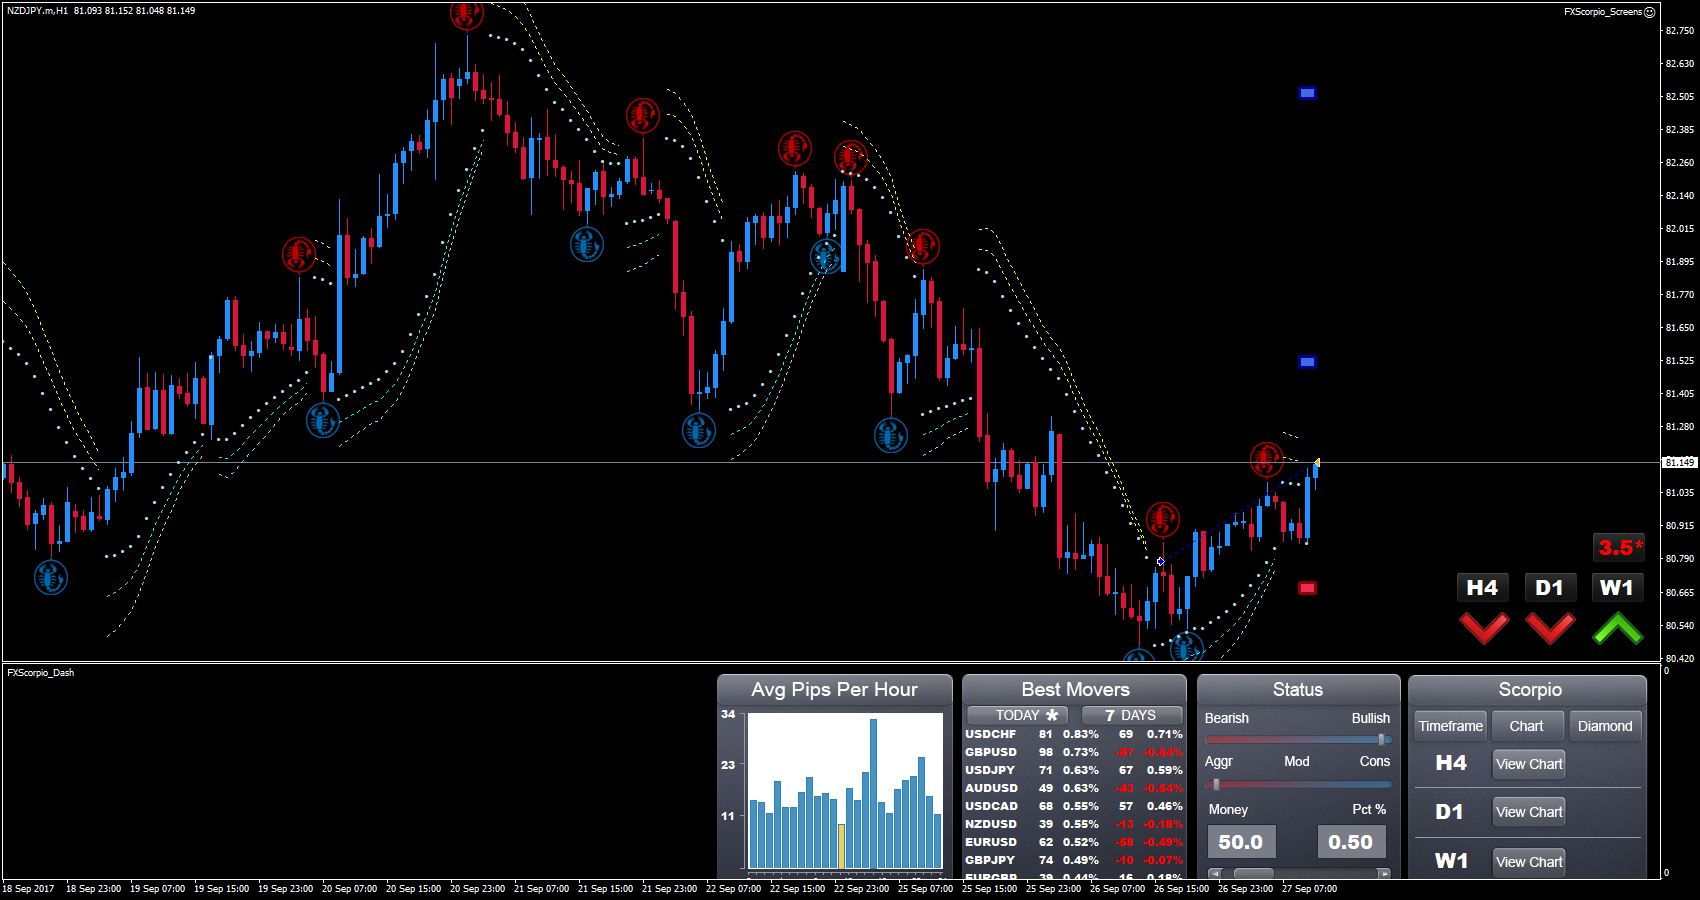
Task: Select the EURUSD row in Best Movers
Action: [x=1074, y=842]
